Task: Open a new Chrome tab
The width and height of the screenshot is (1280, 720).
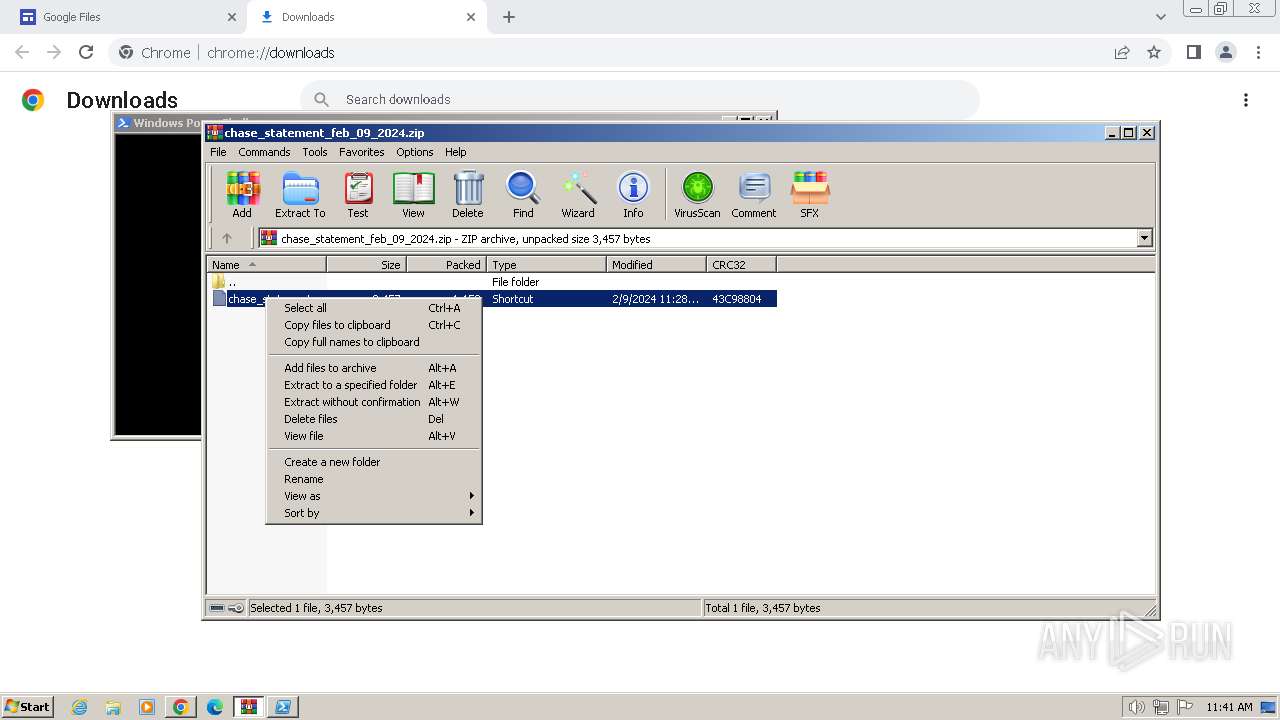Action: coord(509,17)
